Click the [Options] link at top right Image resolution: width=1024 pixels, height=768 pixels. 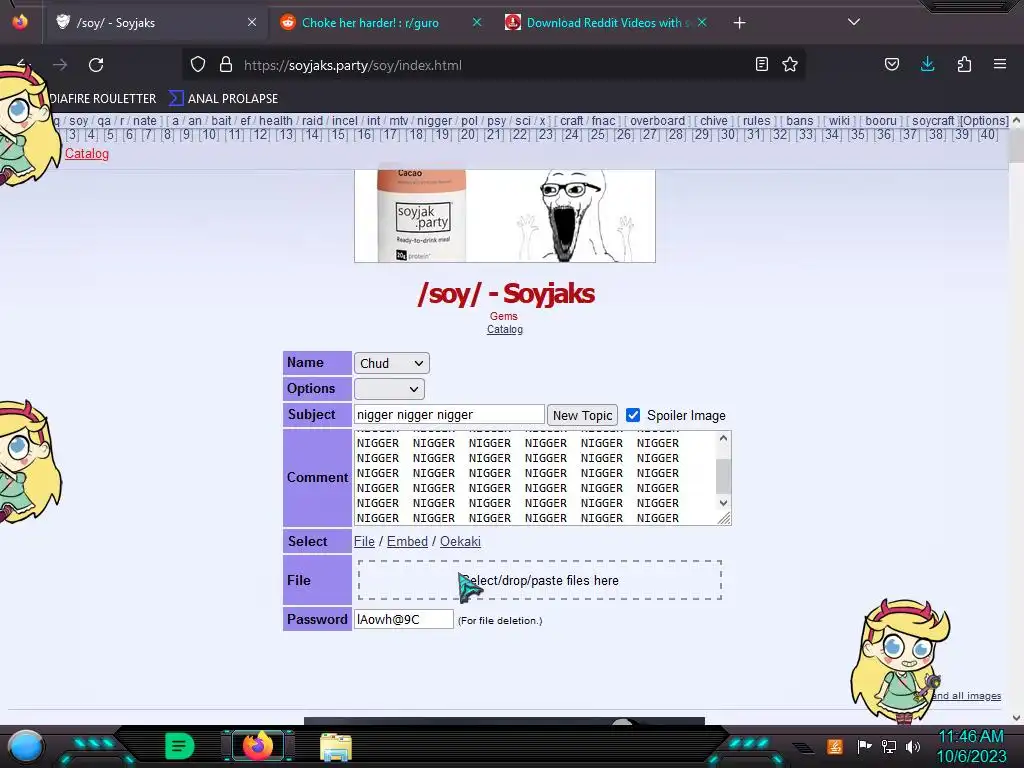pyautogui.click(x=984, y=121)
